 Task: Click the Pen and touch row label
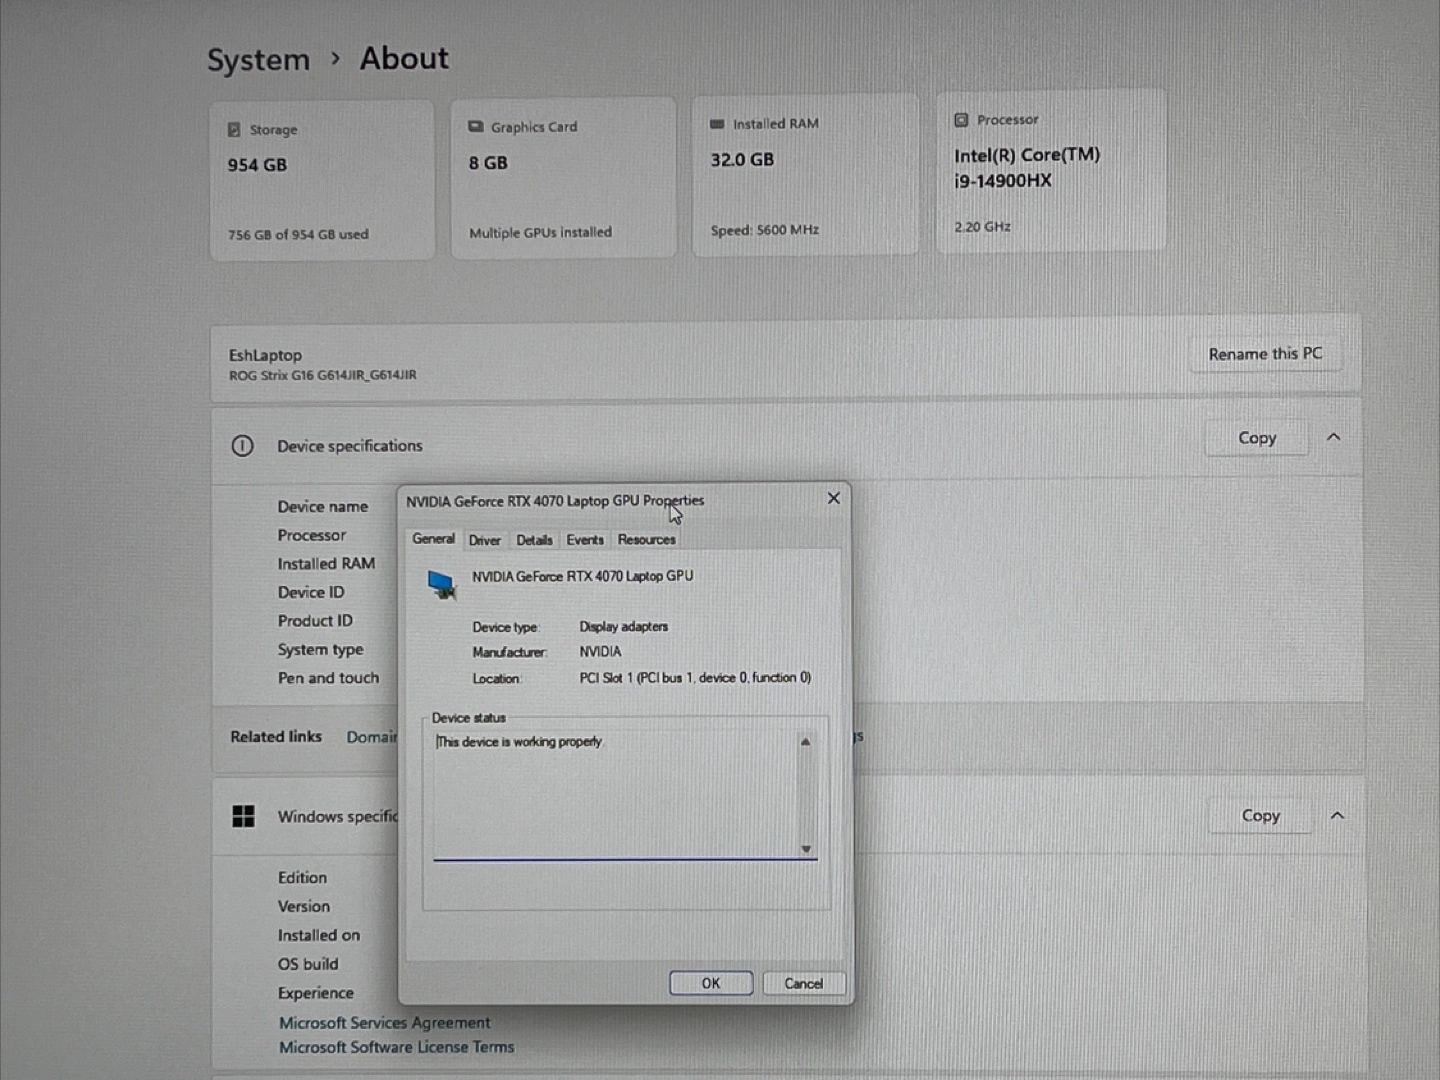coord(329,678)
